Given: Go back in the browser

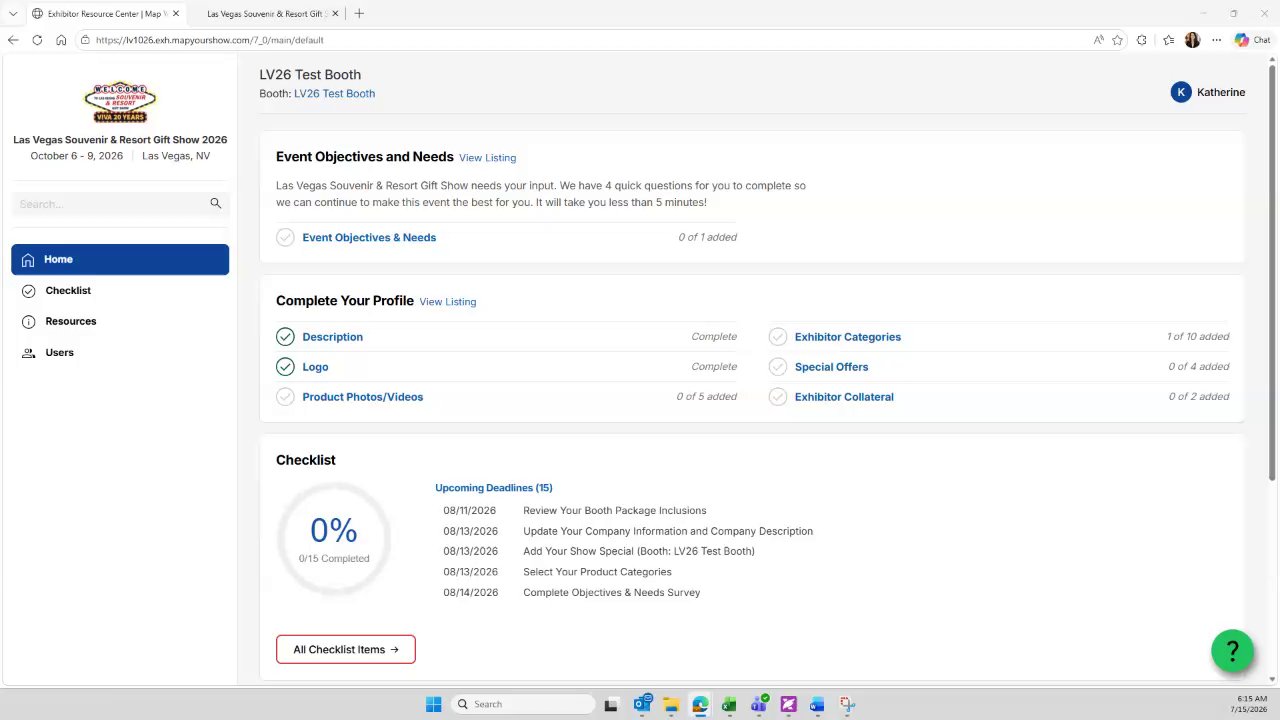Looking at the screenshot, I should (x=13, y=40).
